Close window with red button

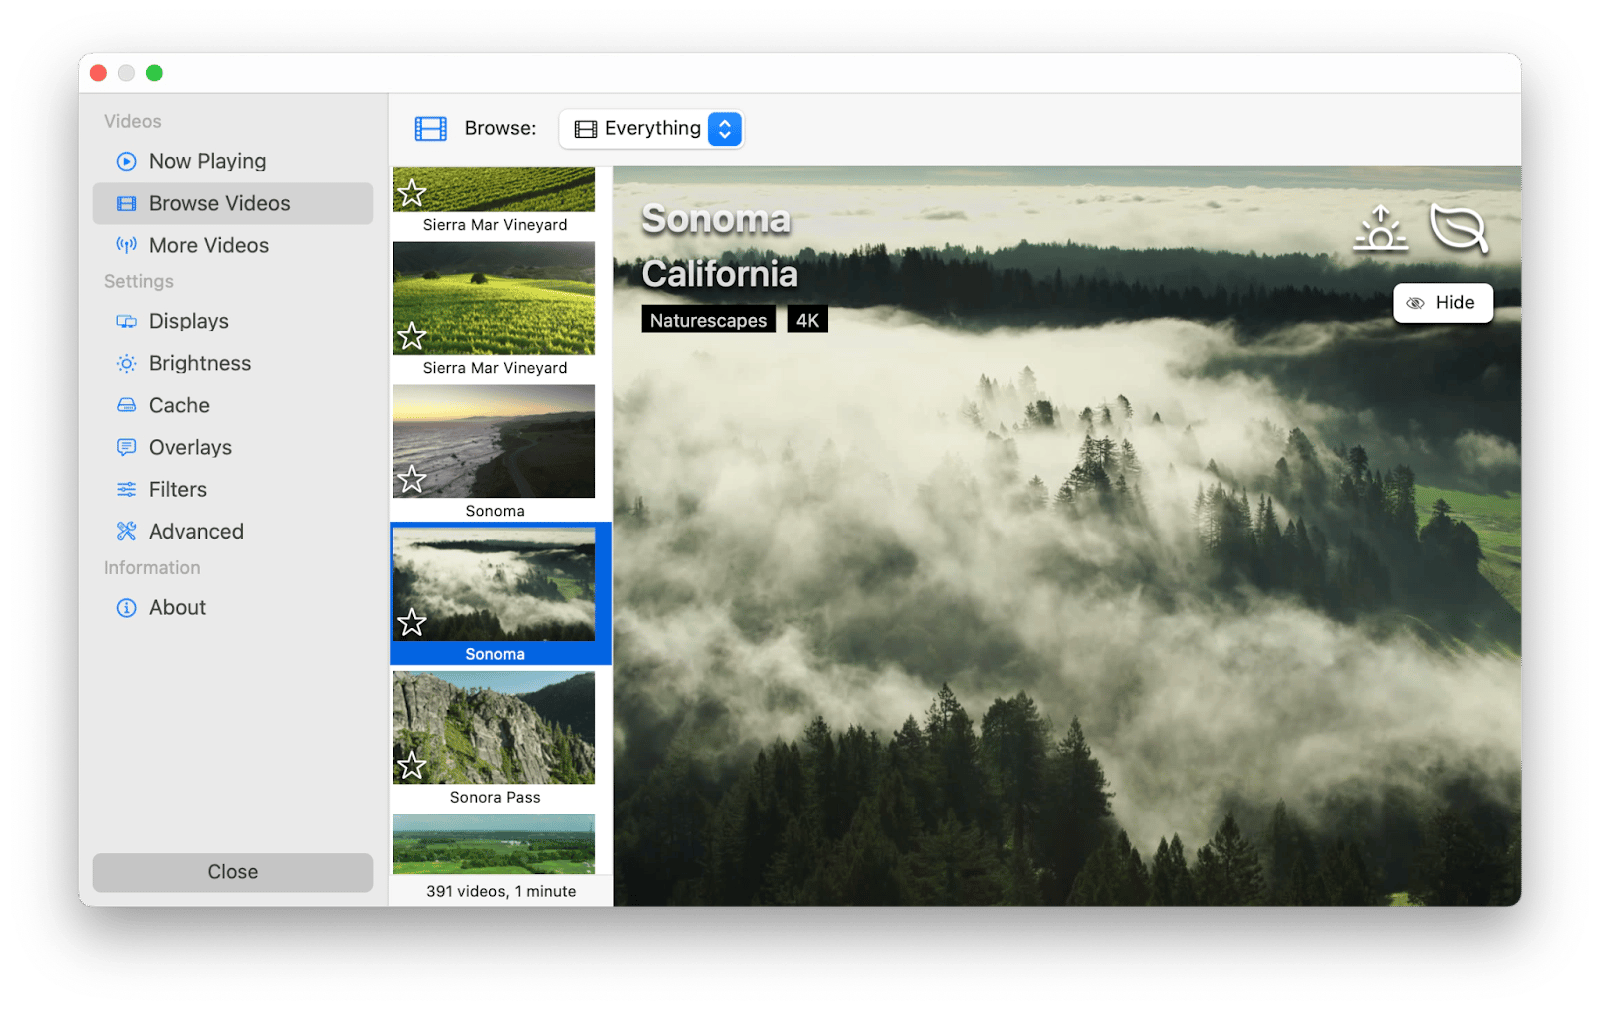click(98, 73)
